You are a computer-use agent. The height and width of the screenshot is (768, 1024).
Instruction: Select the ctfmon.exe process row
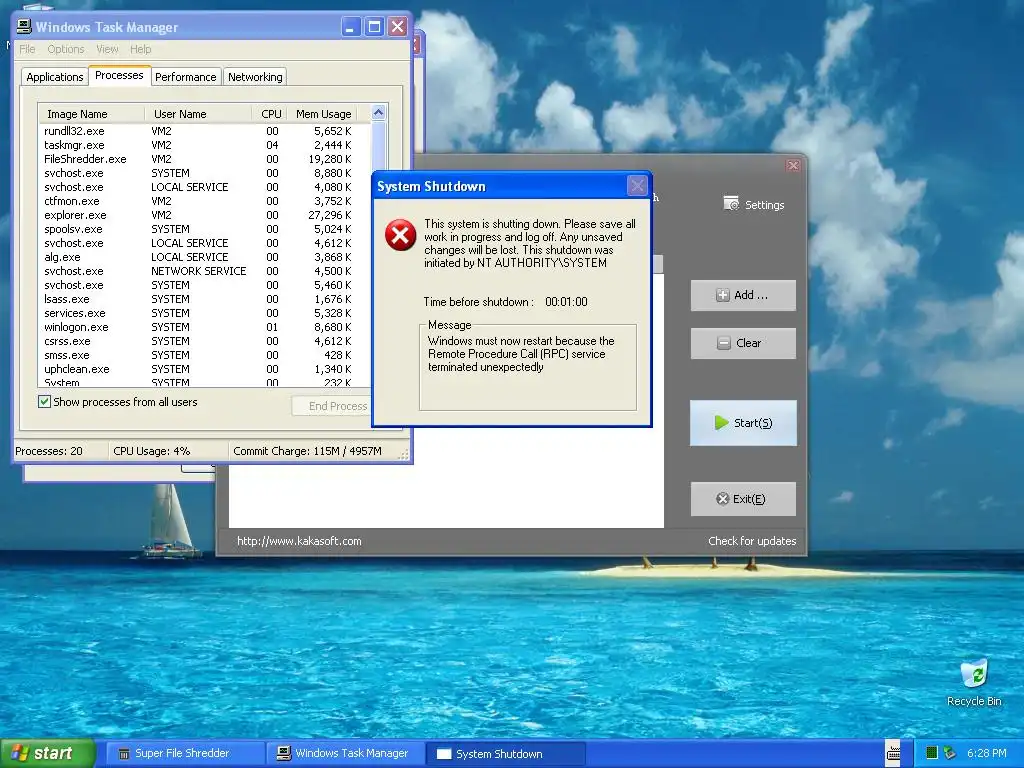(204, 201)
